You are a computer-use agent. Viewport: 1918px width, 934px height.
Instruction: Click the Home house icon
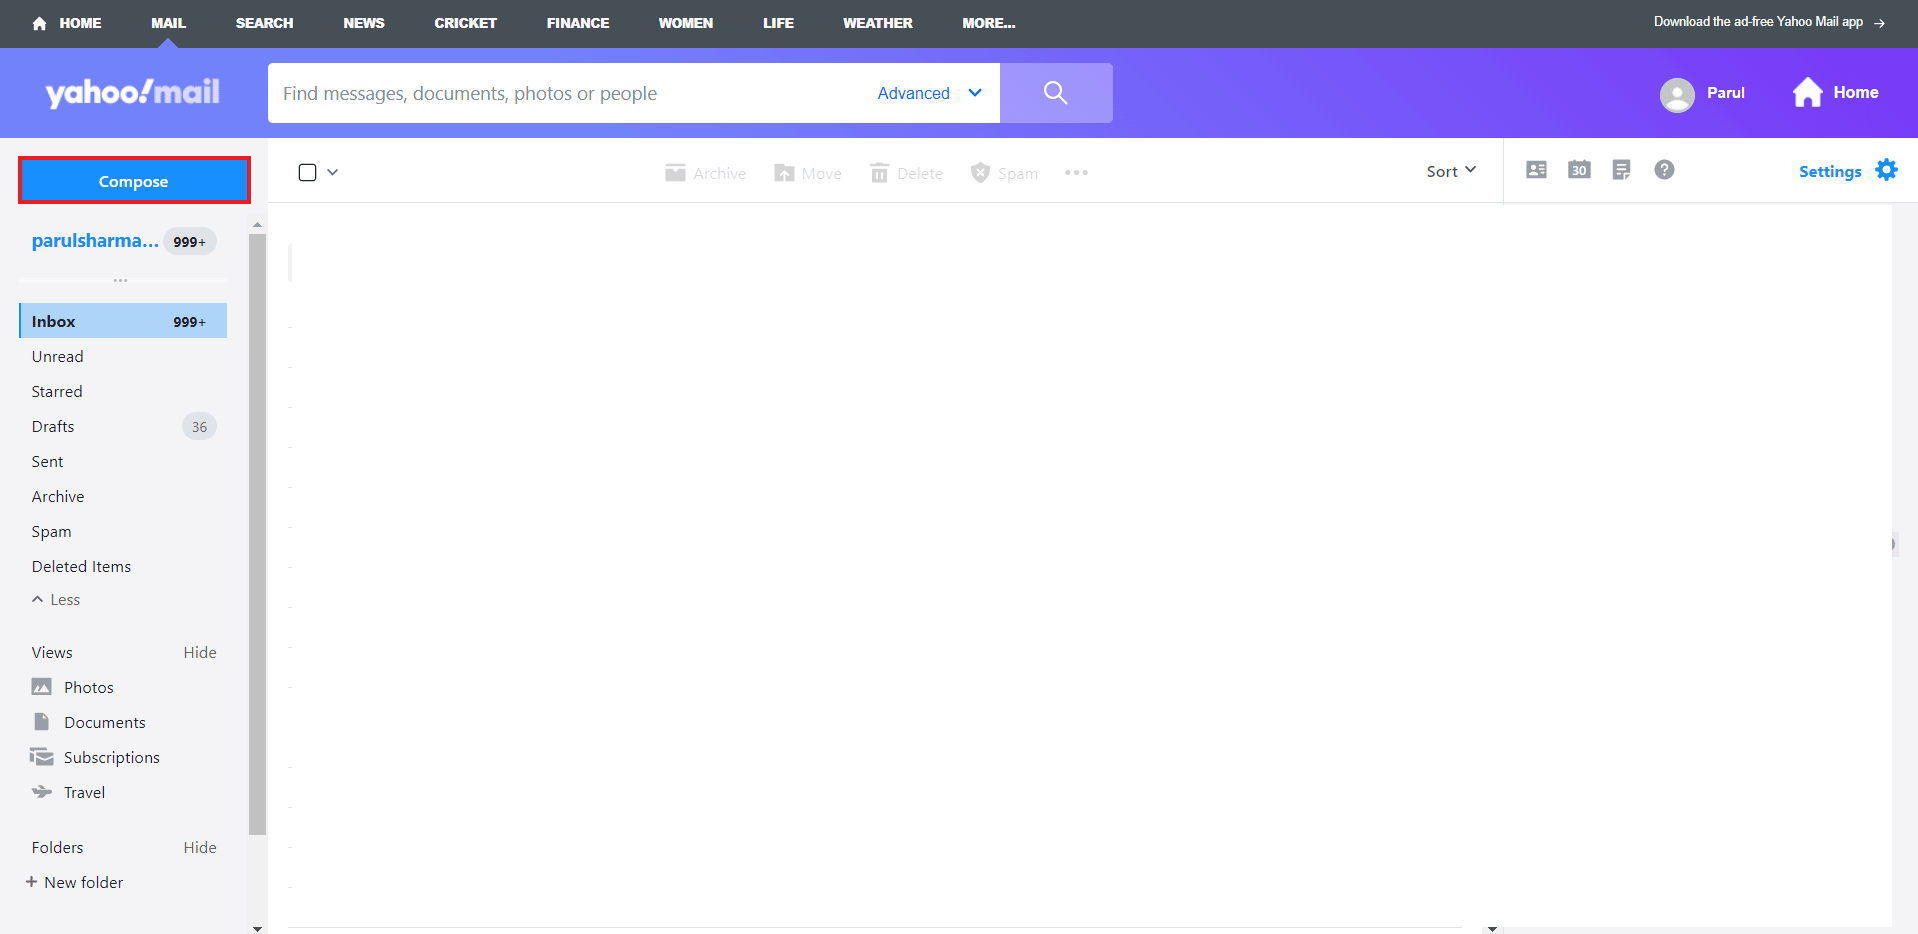(1807, 92)
